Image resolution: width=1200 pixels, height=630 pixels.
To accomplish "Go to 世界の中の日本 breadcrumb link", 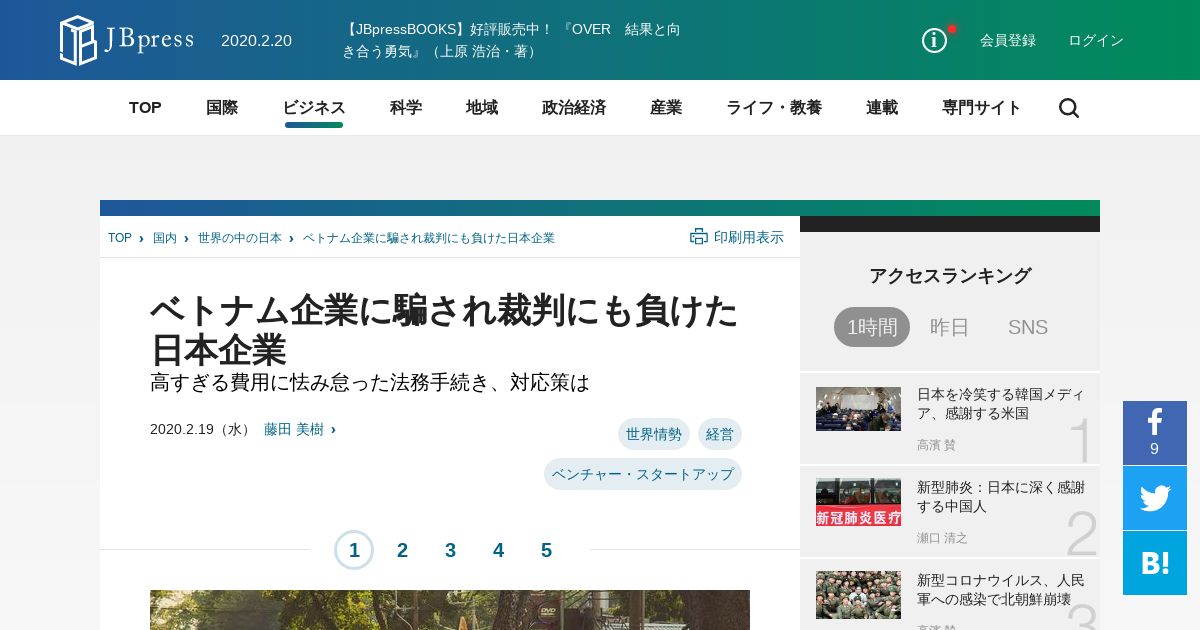I will (239, 238).
